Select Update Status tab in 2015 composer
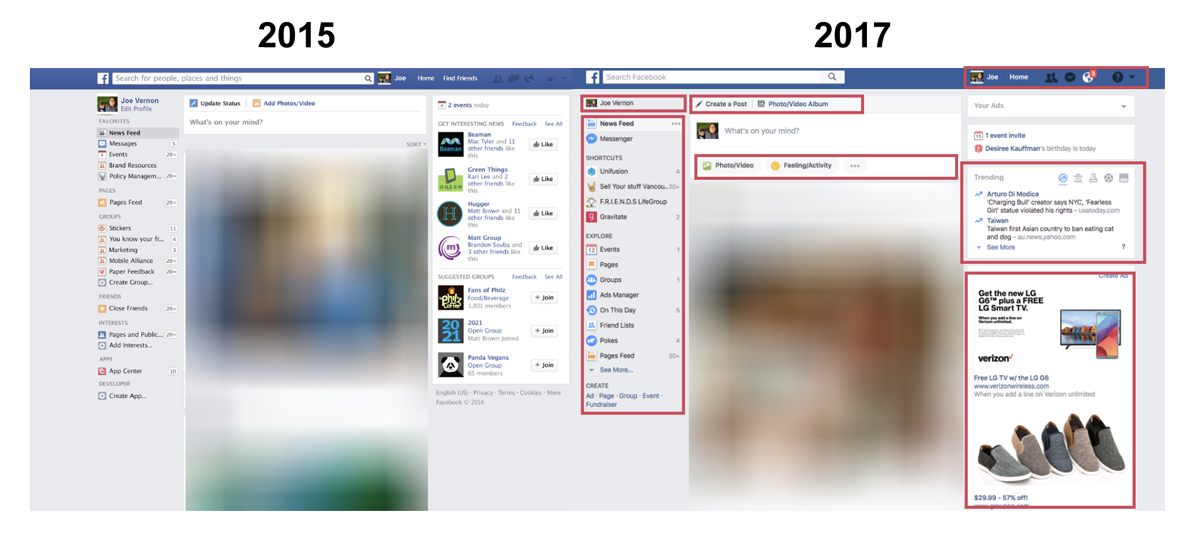The image size is (1200, 536). coord(216,103)
